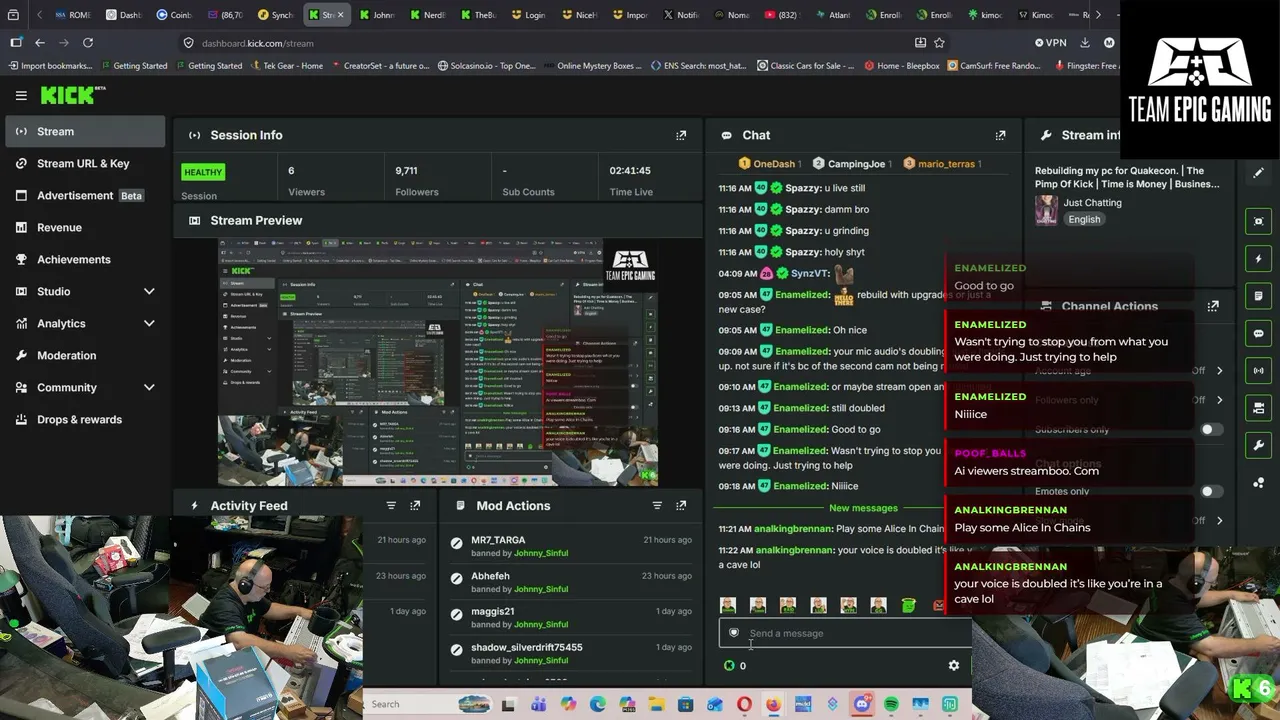Viewport: 1280px width, 720px height.
Task: Expand the Analytics submenu chevron
Action: [149, 323]
